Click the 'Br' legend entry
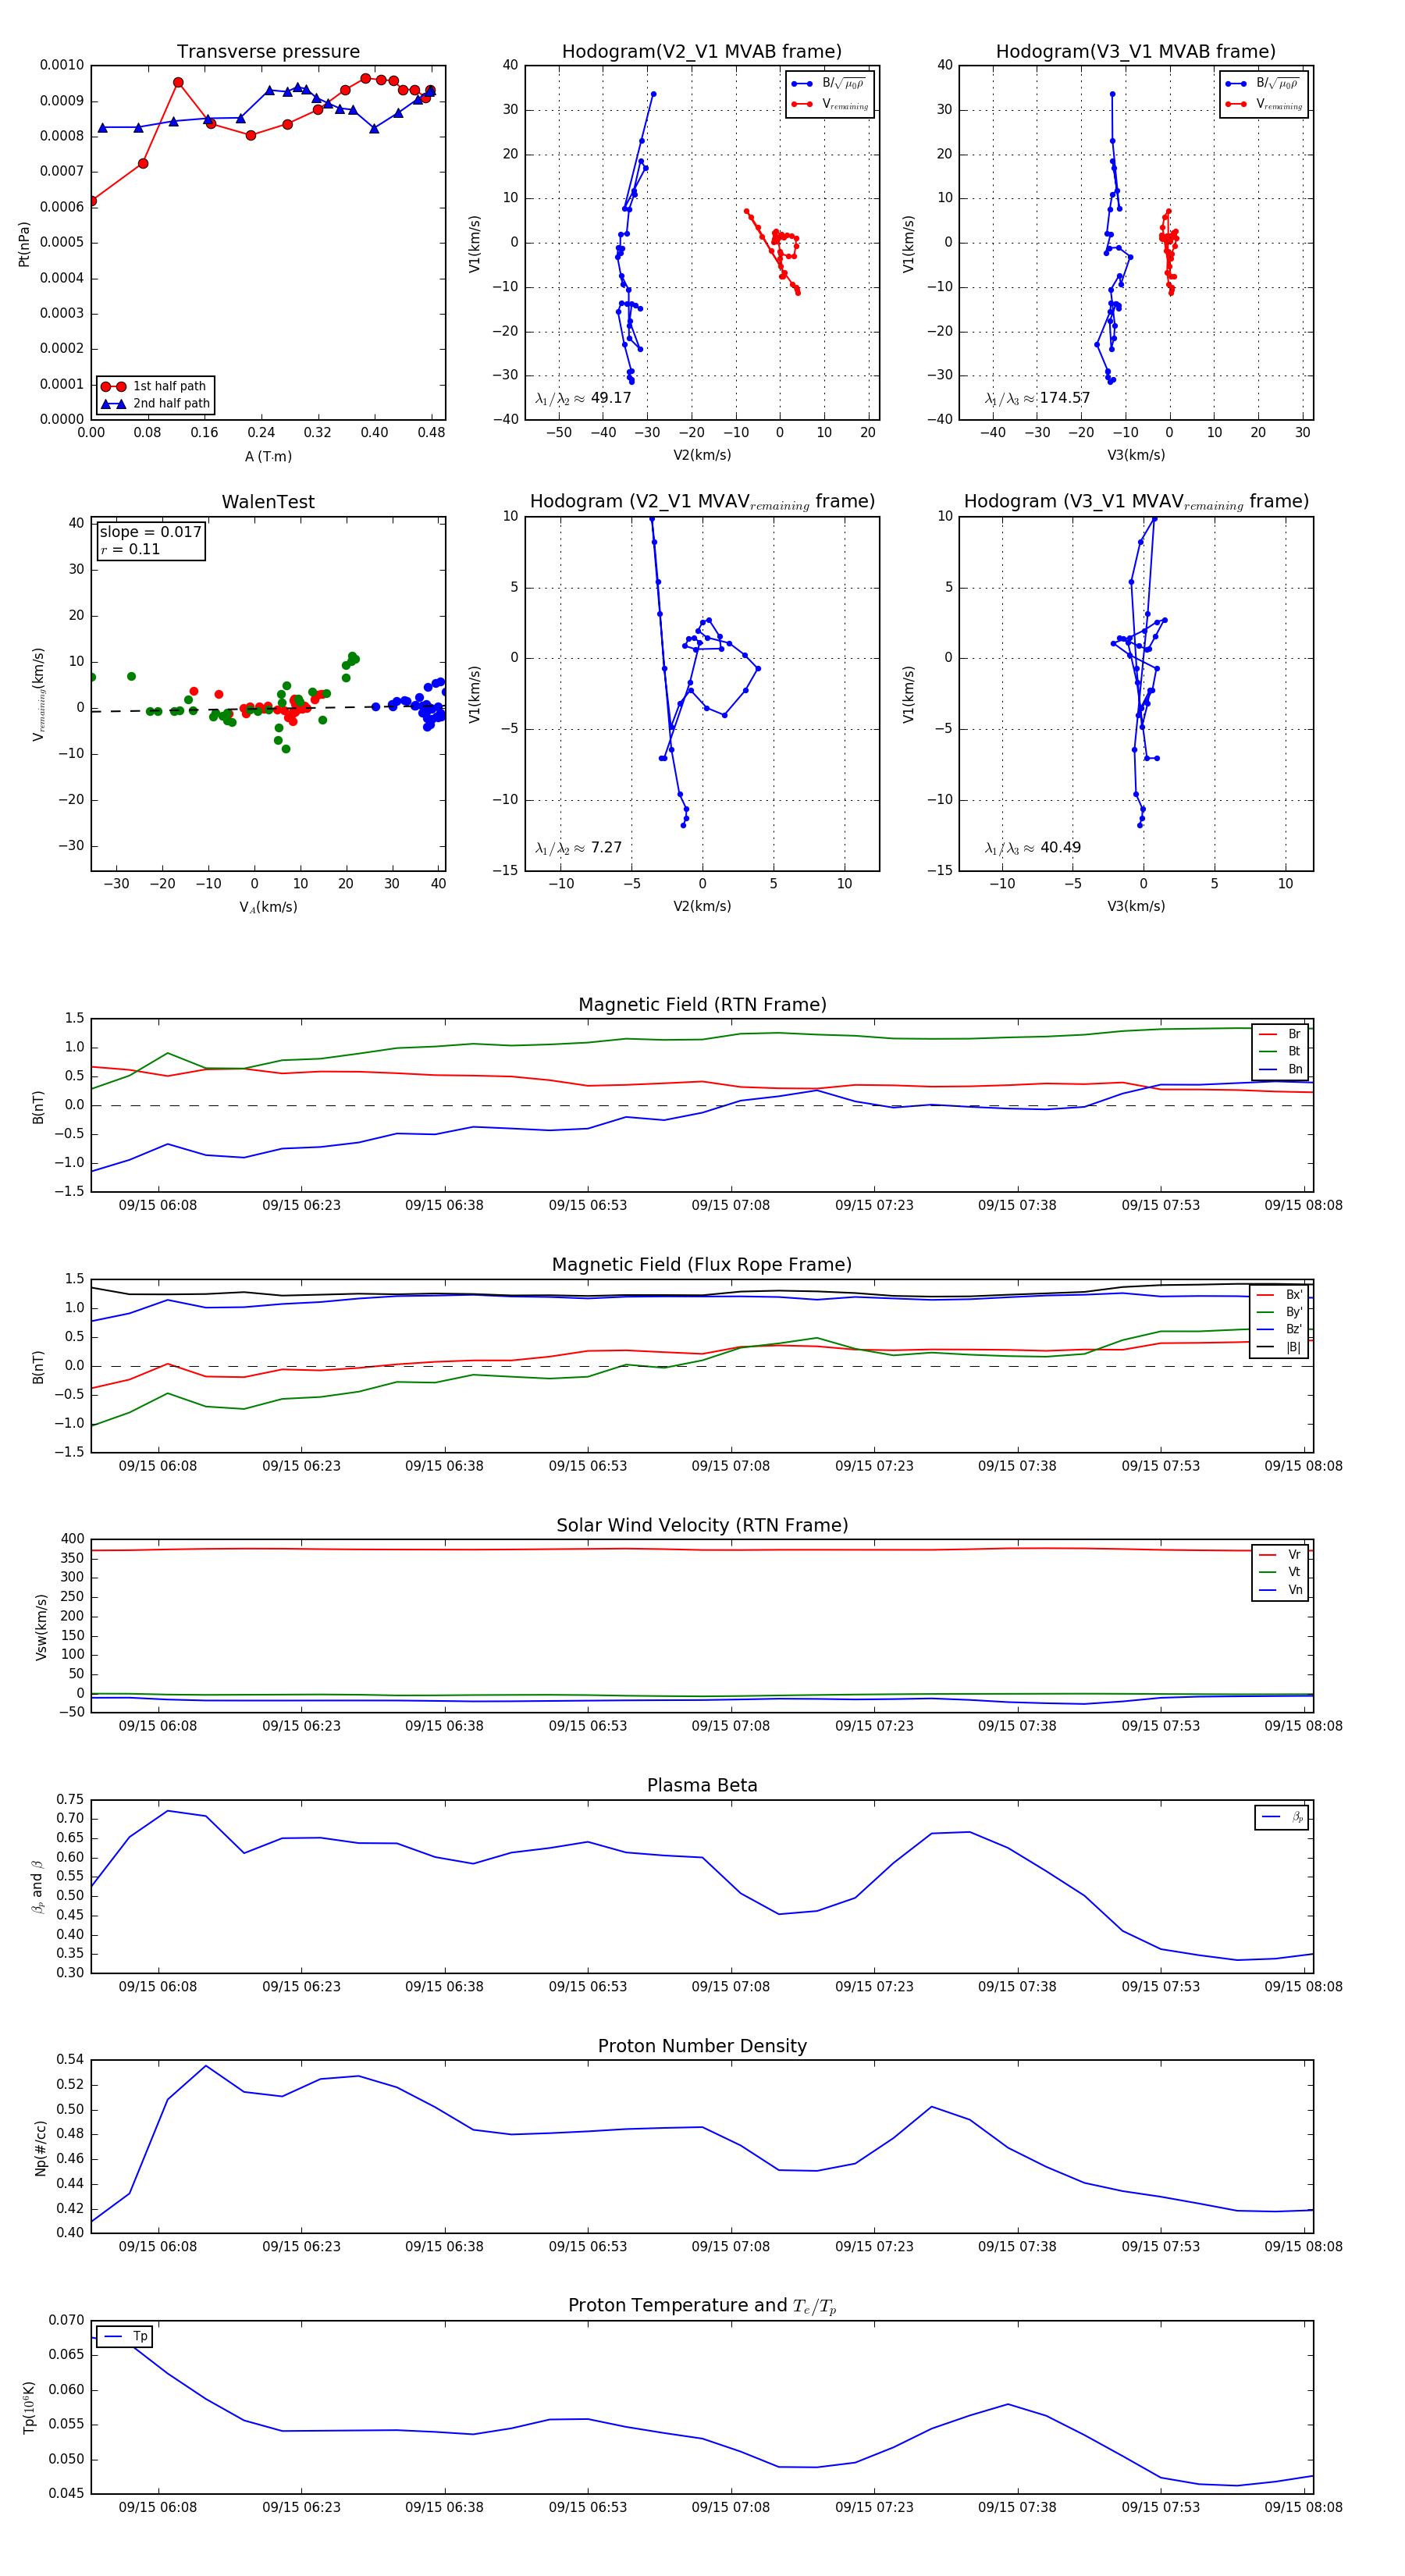 point(1280,1034)
